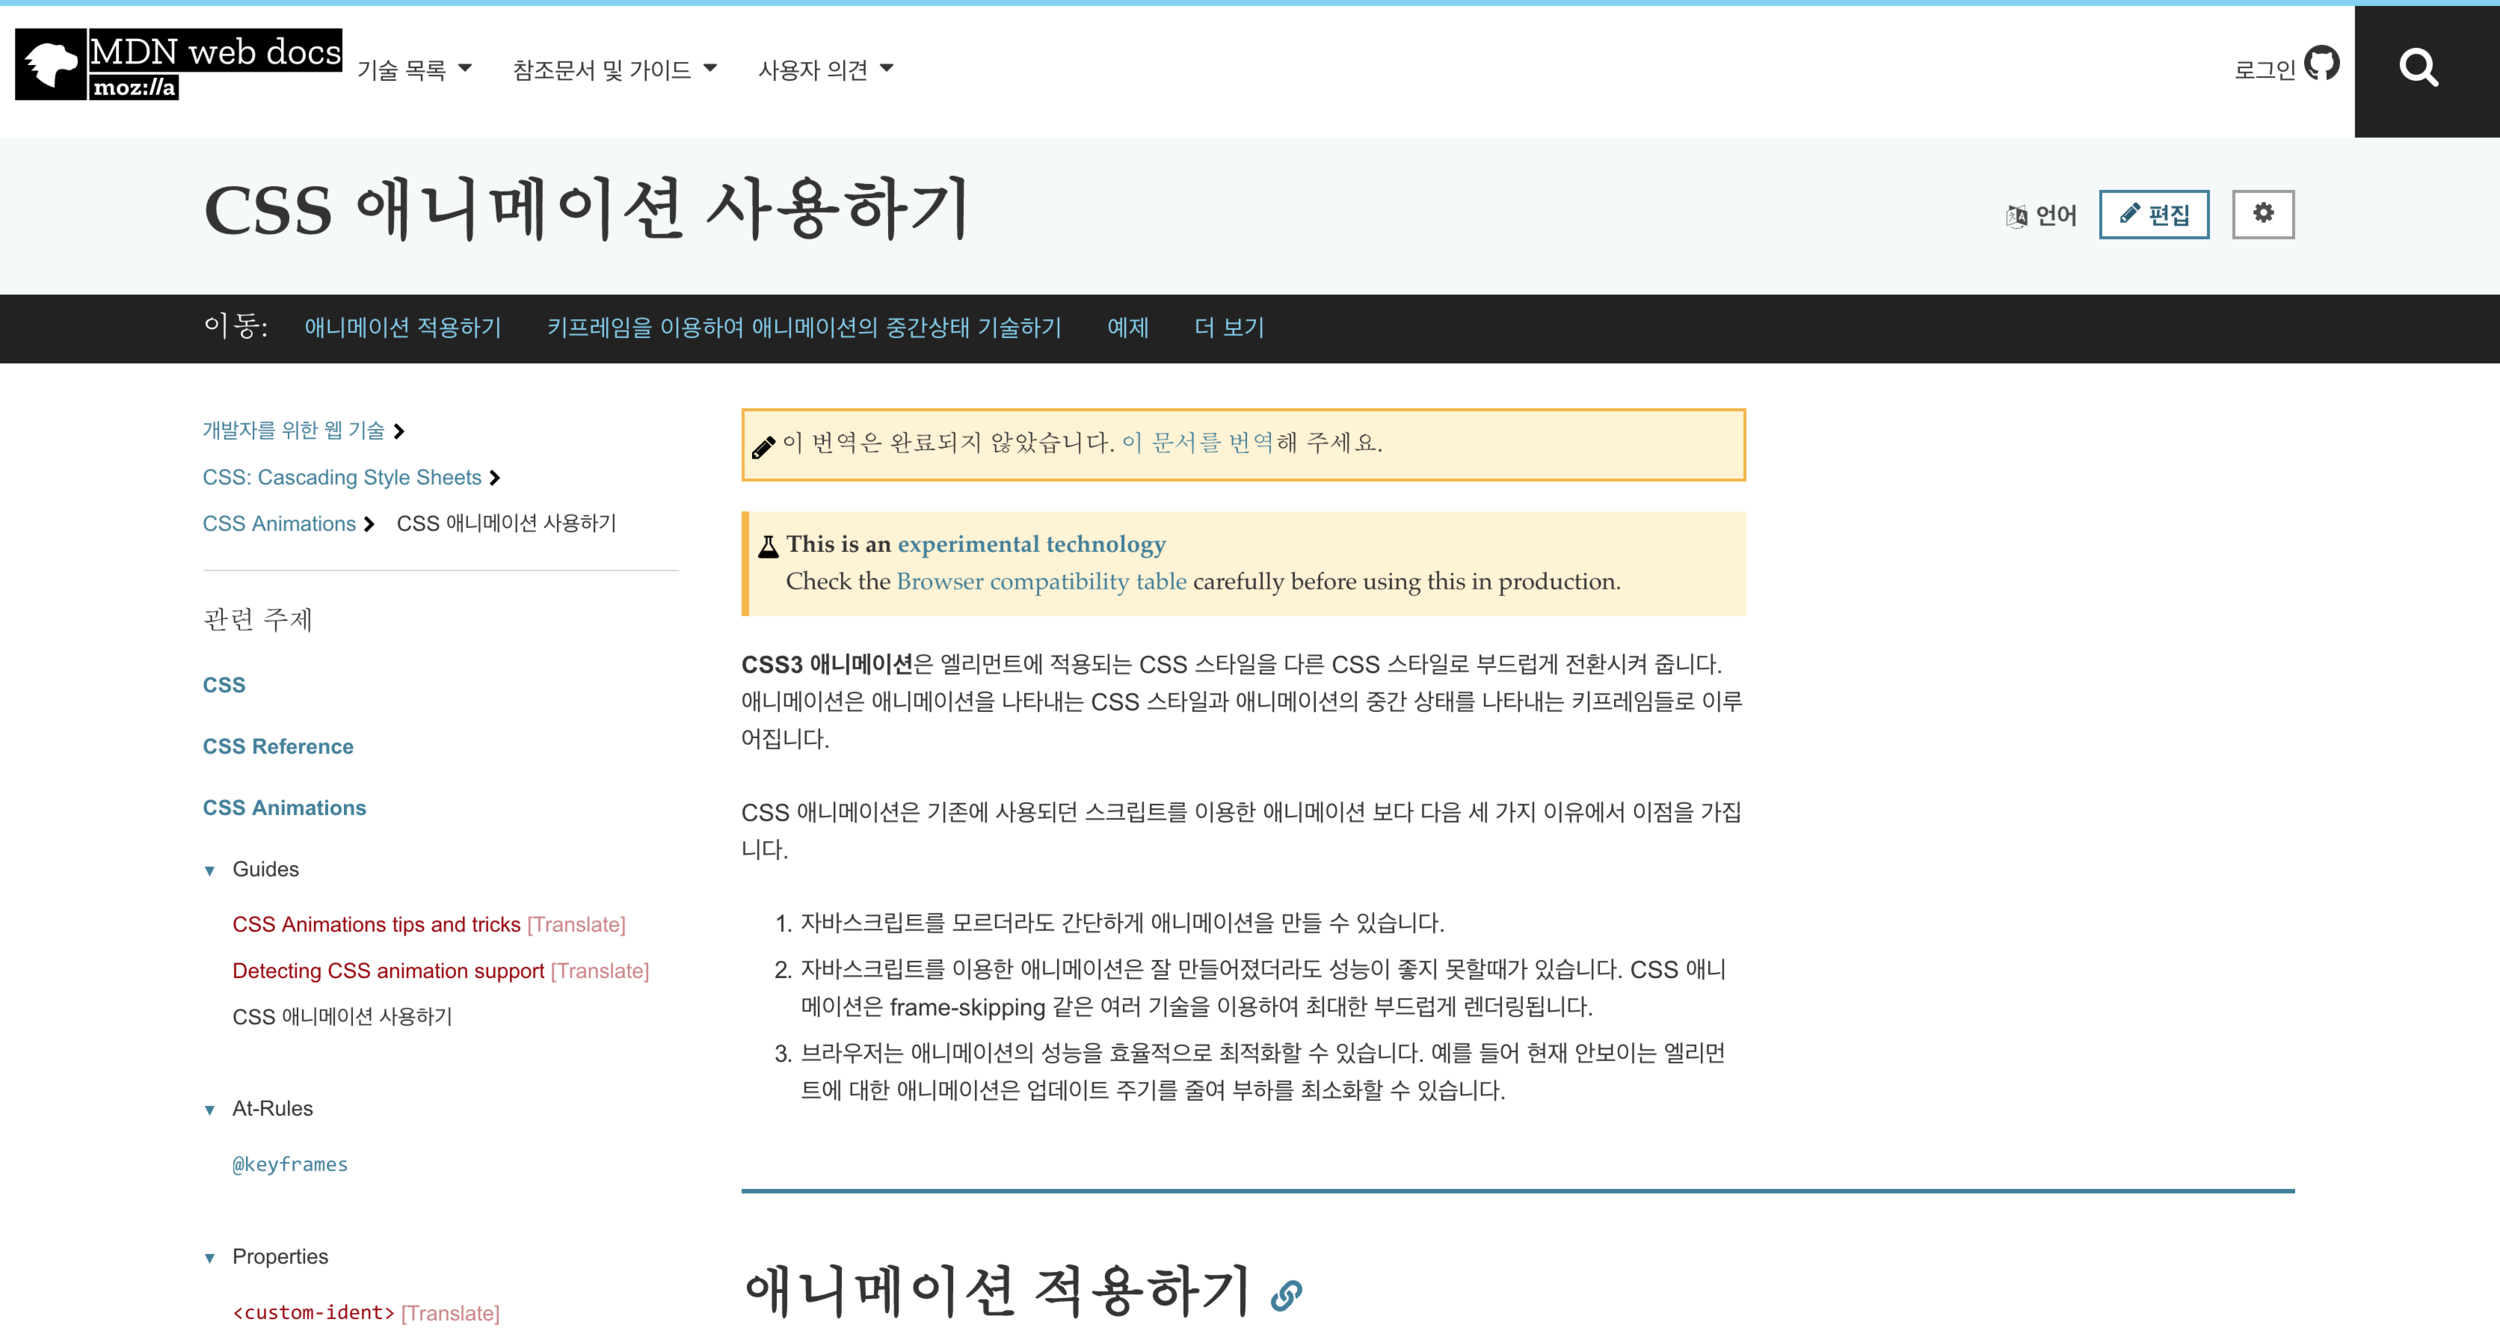Click CSS Animations breadcrumb link

tap(279, 524)
